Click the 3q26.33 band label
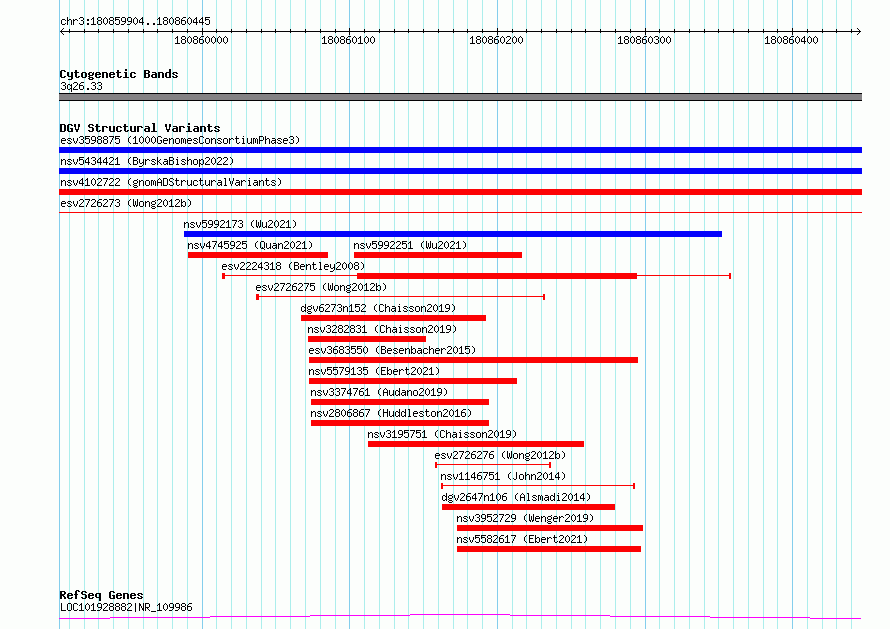 coord(81,86)
